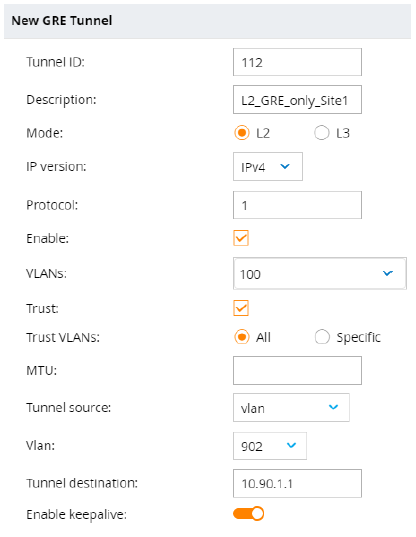Disable the Enable keepalive toggle
Viewport: 416px width, 537px height.
249,514
